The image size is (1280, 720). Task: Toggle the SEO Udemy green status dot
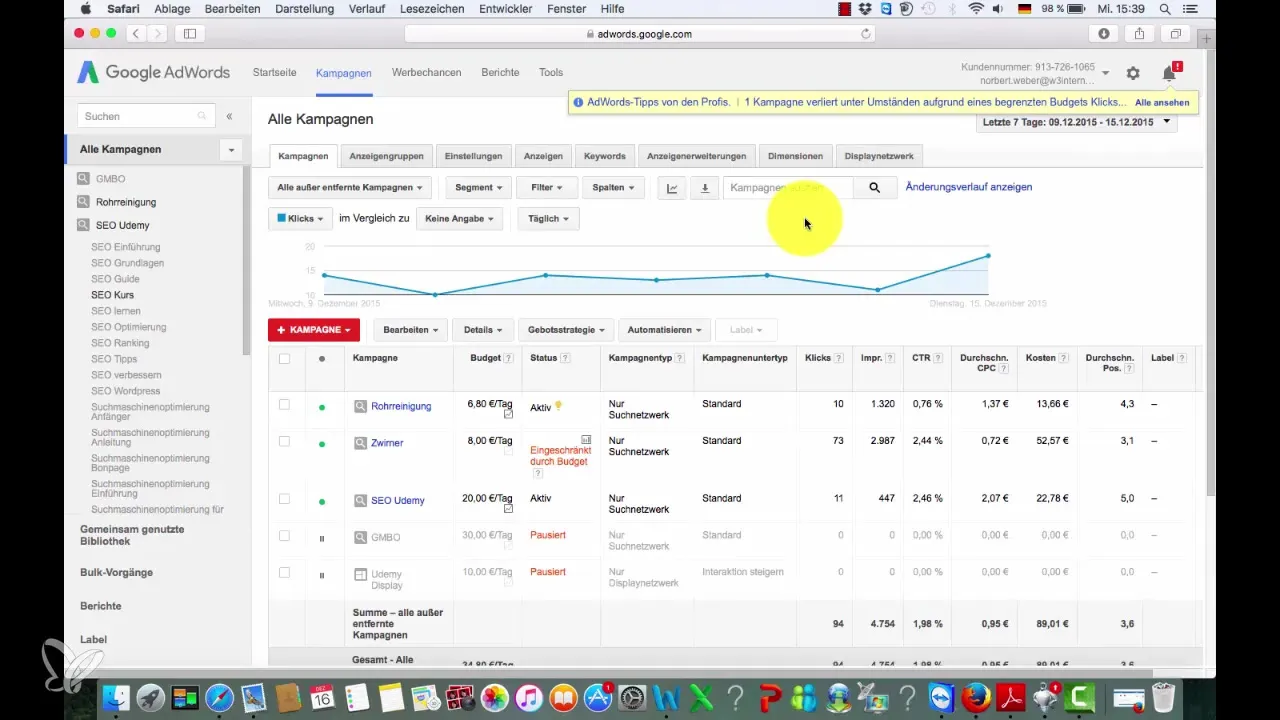click(322, 501)
